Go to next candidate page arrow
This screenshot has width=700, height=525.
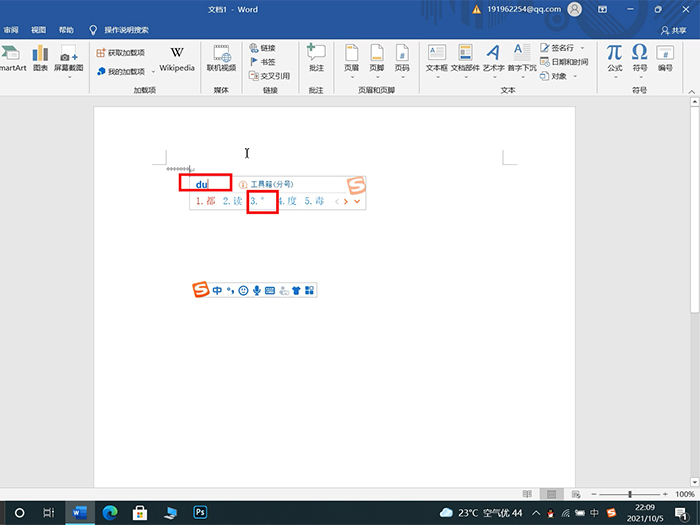(346, 202)
